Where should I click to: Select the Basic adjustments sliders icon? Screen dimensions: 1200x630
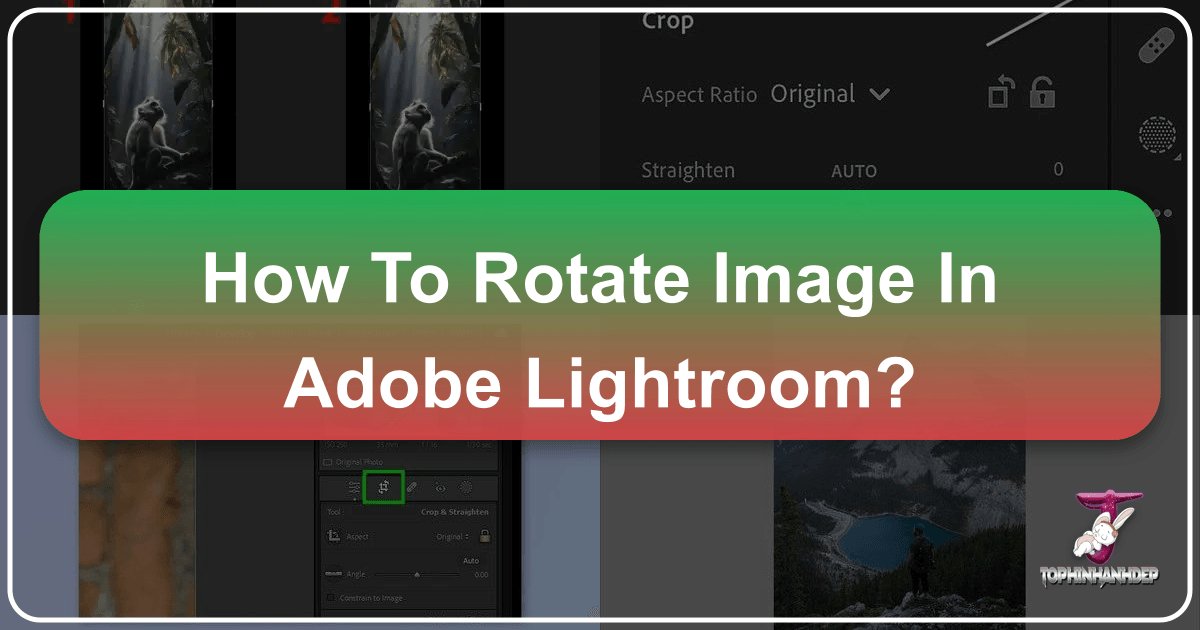tap(354, 487)
